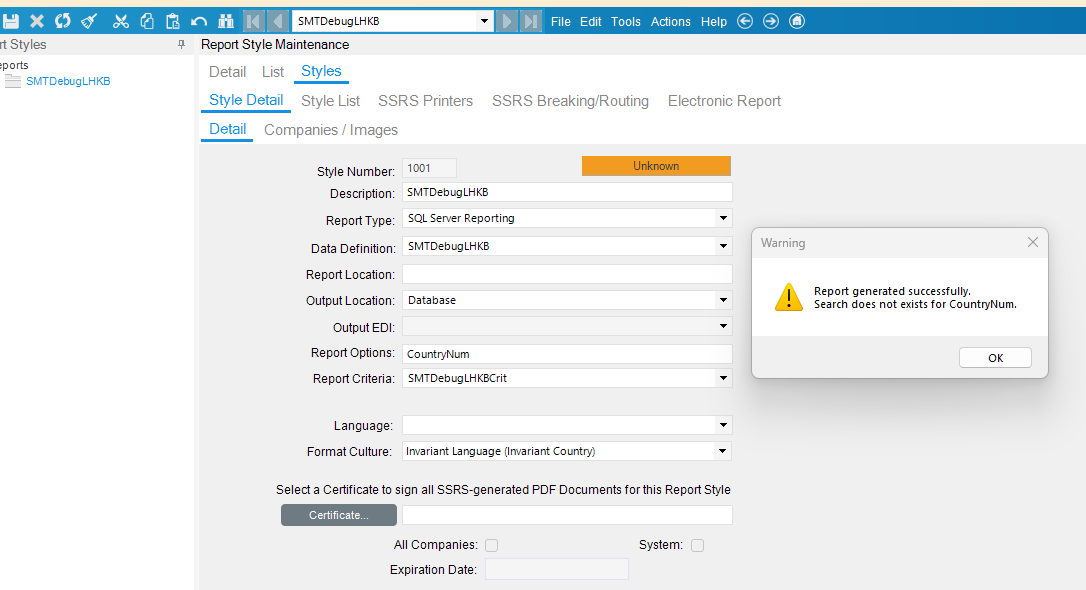The width and height of the screenshot is (1086, 590).
Task: Click the Refresh arrows icon
Action: click(x=63, y=21)
